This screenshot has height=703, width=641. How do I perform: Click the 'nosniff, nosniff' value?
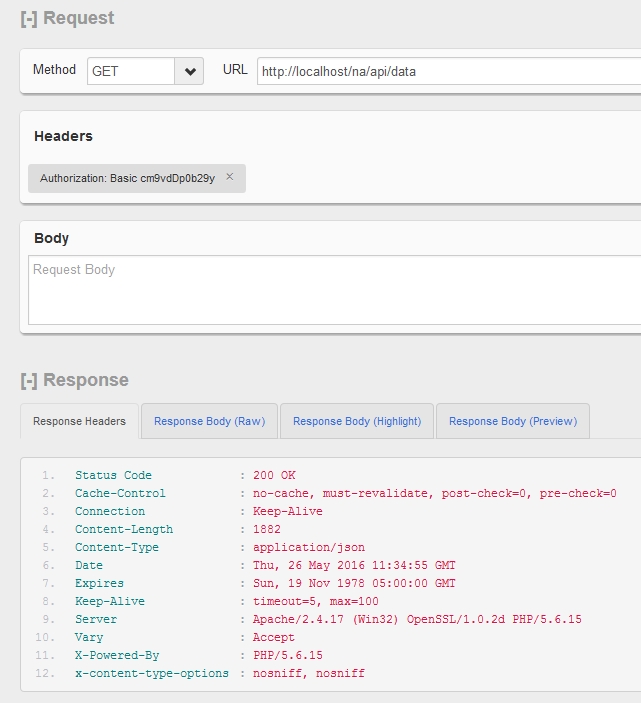[x=309, y=673]
